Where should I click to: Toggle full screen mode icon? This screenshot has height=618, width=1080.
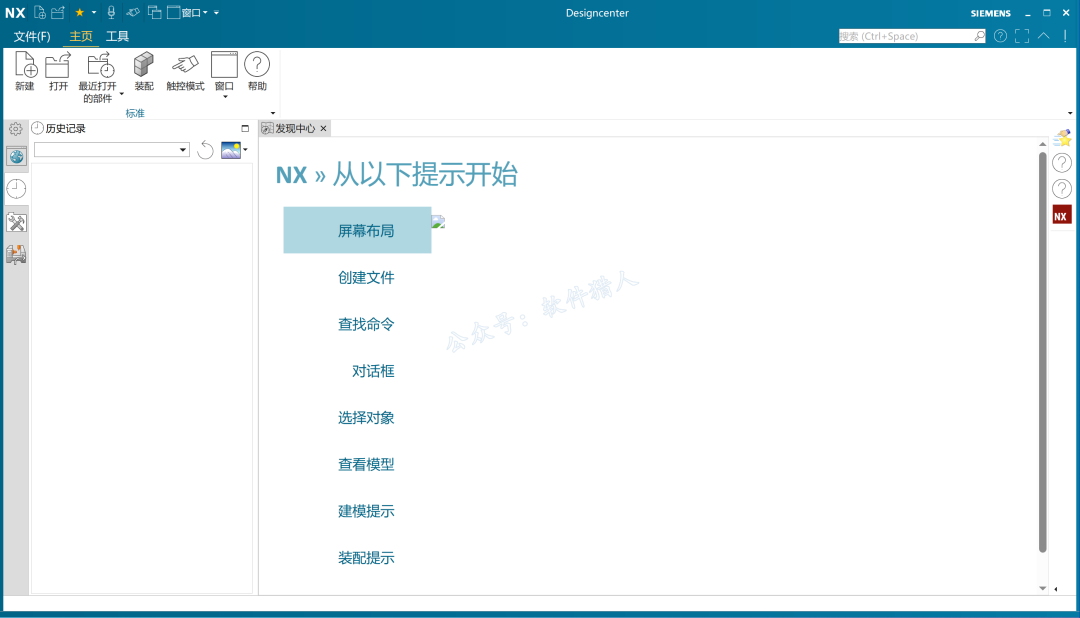pos(1022,36)
